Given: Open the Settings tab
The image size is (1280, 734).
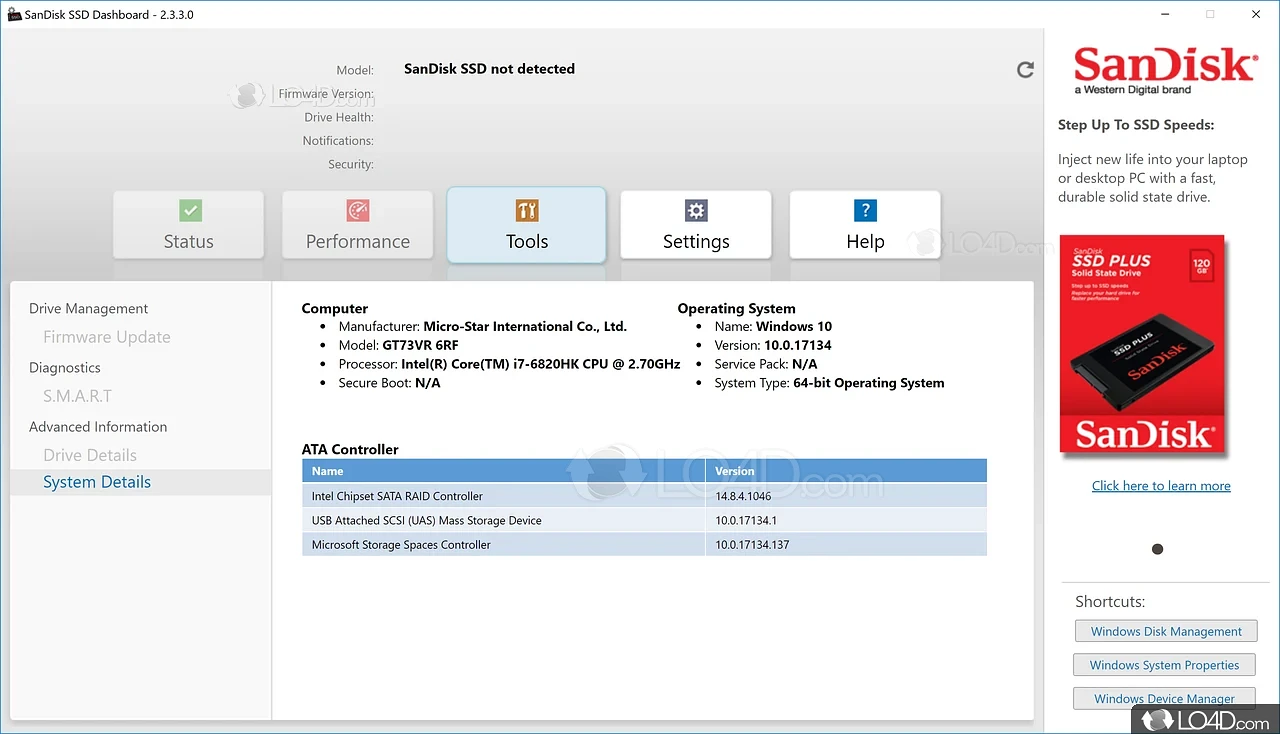Looking at the screenshot, I should coord(696,226).
